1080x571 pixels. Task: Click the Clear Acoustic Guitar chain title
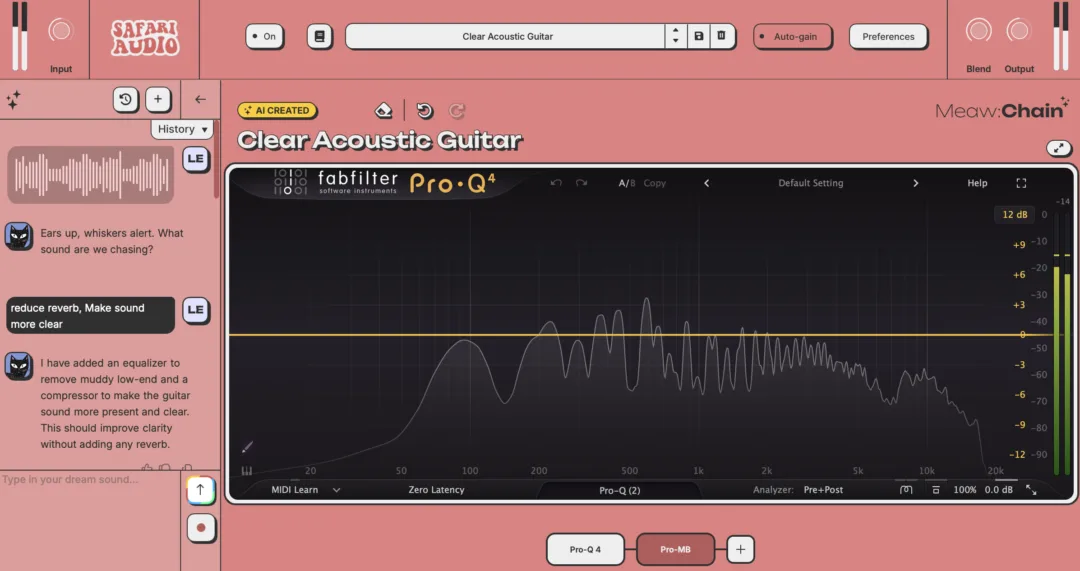[x=380, y=141]
